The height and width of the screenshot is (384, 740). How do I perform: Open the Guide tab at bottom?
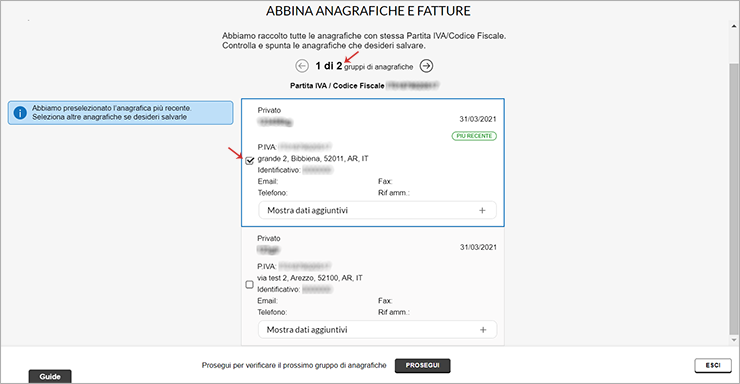pyautogui.click(x=50, y=376)
